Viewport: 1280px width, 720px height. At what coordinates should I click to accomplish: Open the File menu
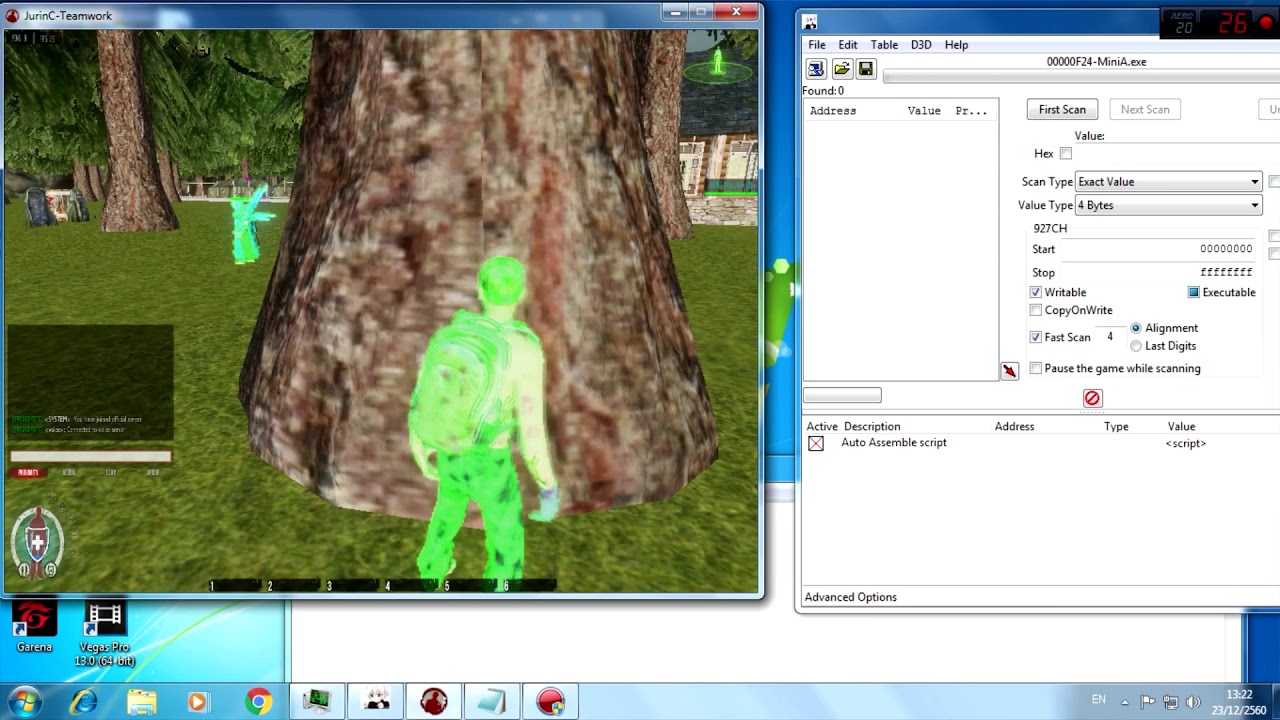coord(817,45)
